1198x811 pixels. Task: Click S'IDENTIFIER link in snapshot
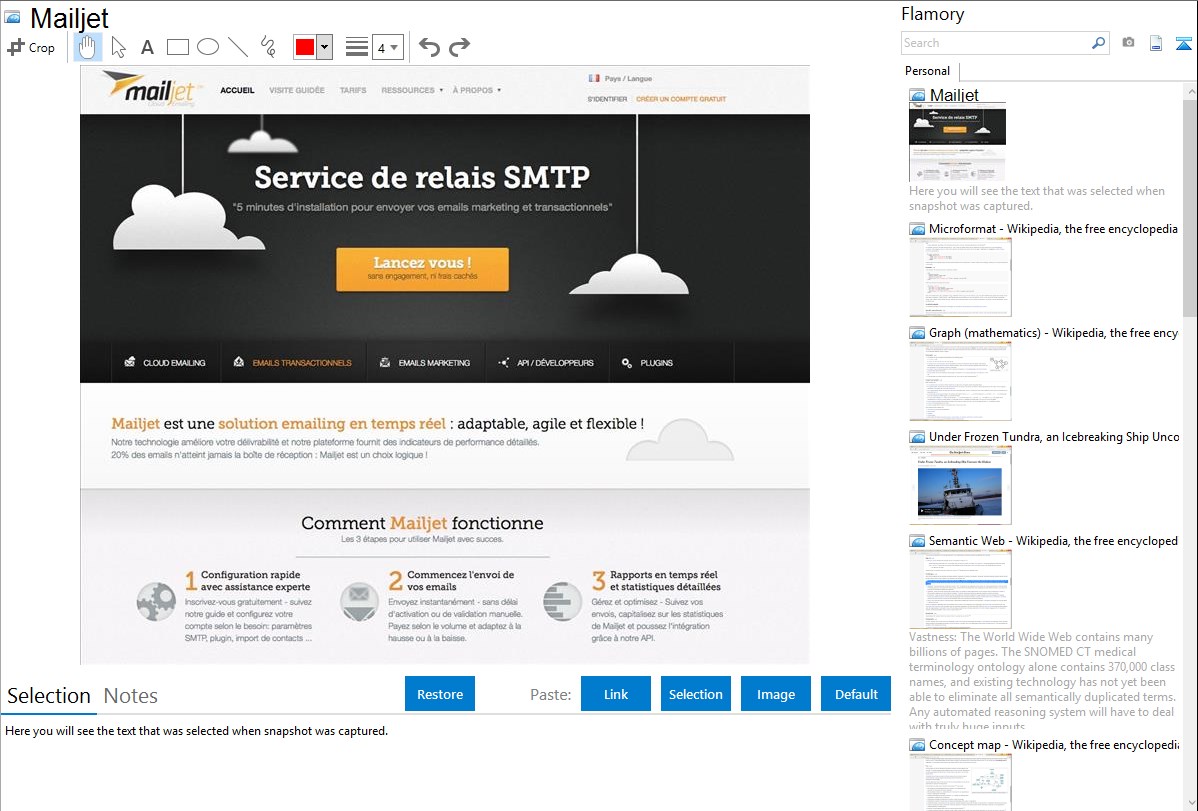(607, 99)
